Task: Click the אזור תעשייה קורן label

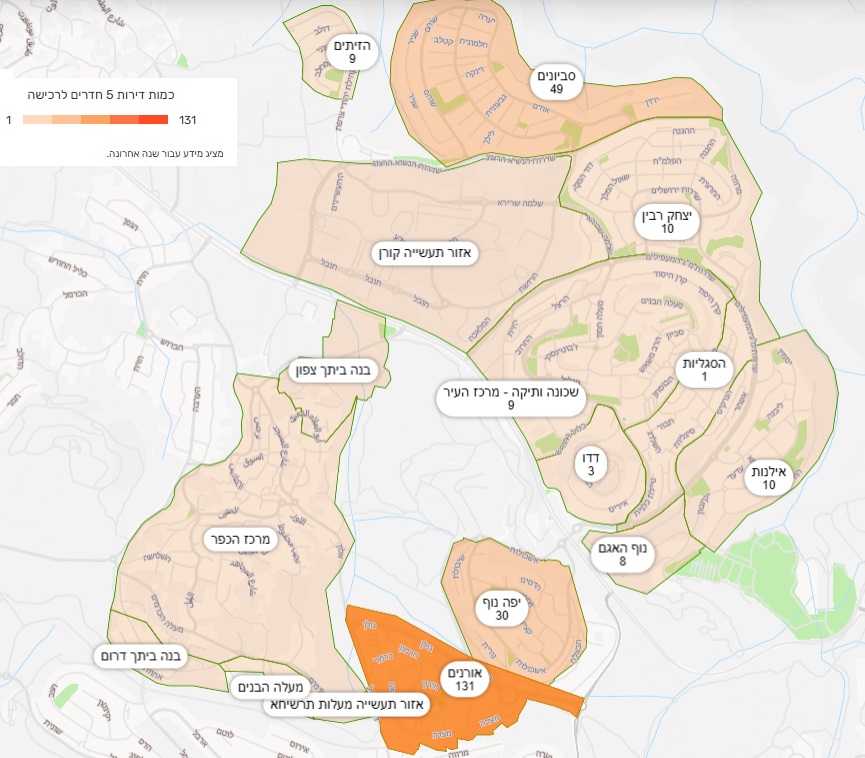Action: [425, 252]
